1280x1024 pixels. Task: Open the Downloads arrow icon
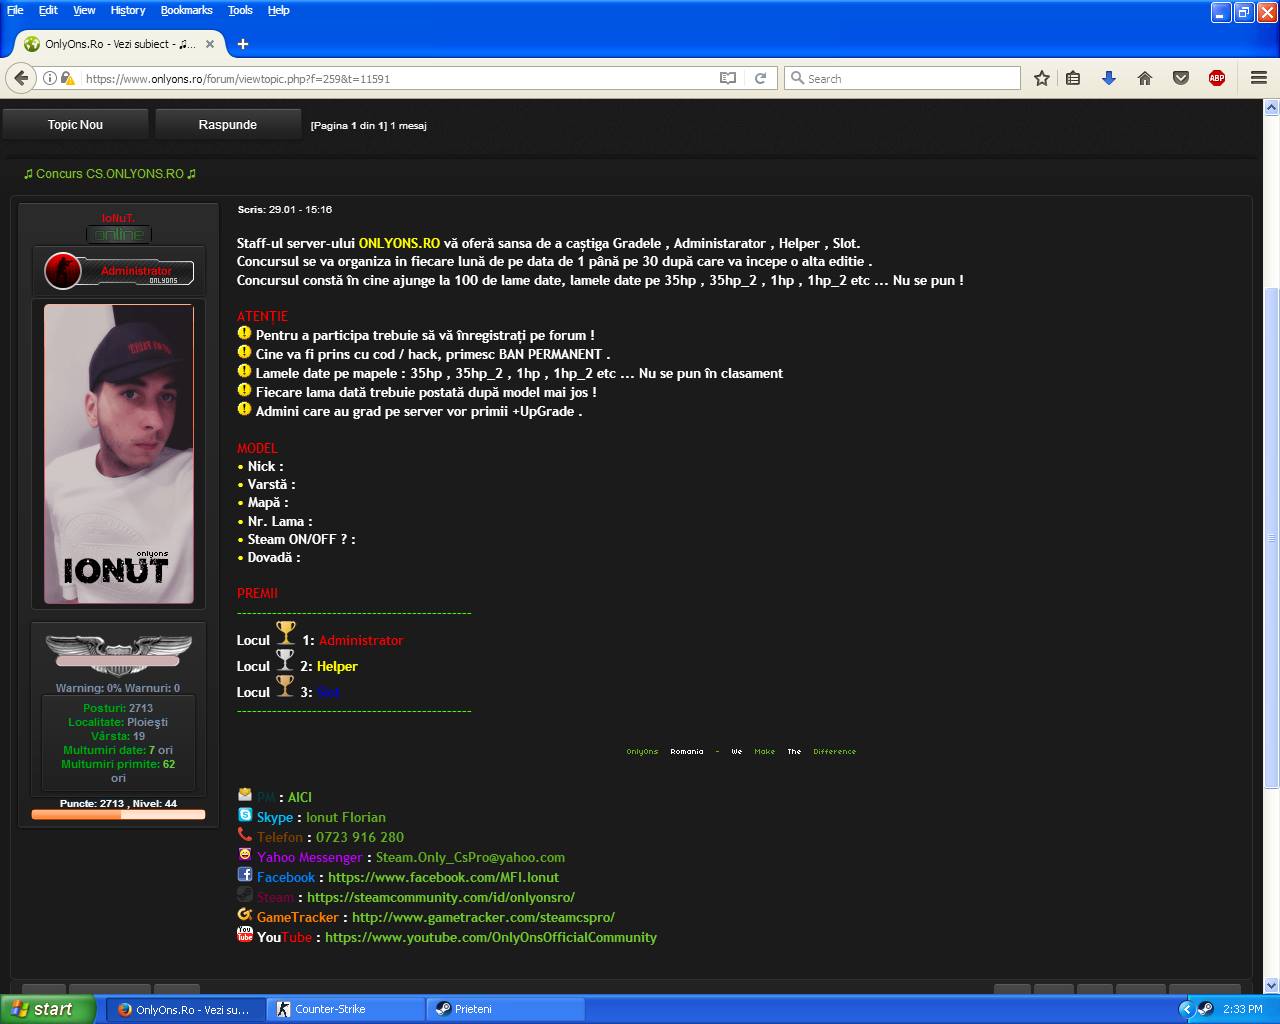1109,78
